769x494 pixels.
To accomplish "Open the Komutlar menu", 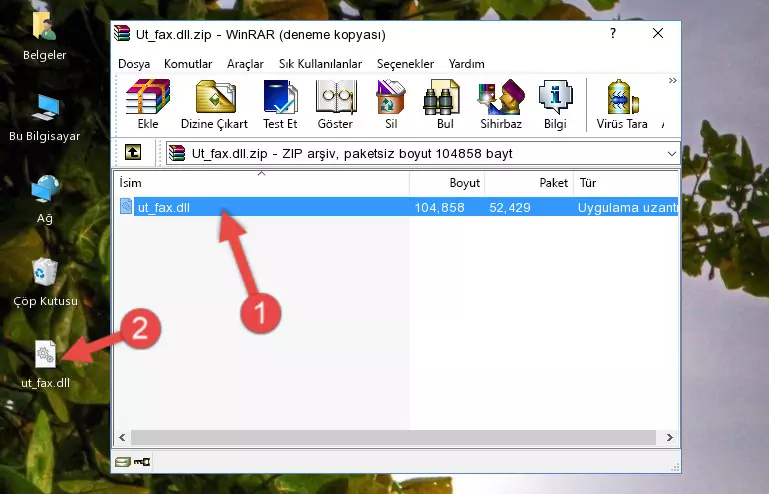I will pos(188,64).
